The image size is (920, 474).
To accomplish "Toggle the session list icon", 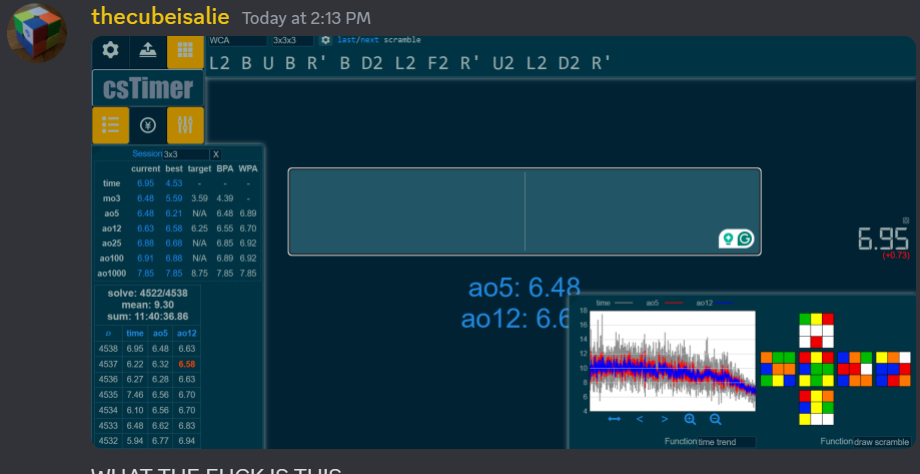I will pos(110,125).
